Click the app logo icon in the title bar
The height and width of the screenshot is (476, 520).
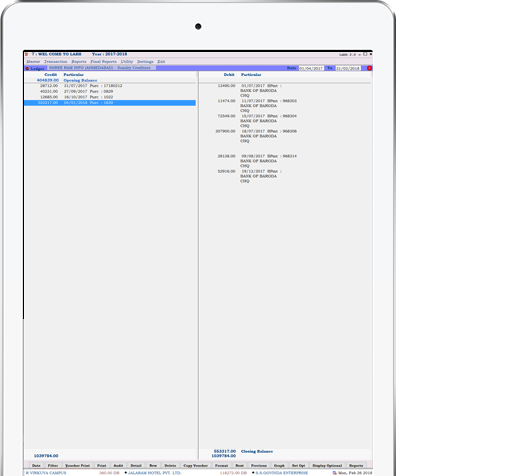click(x=27, y=54)
